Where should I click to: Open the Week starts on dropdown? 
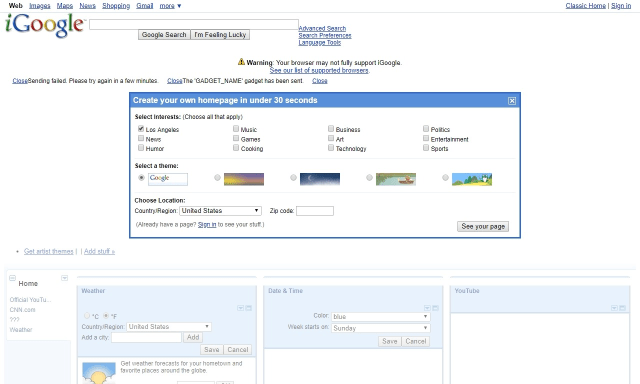tap(381, 328)
